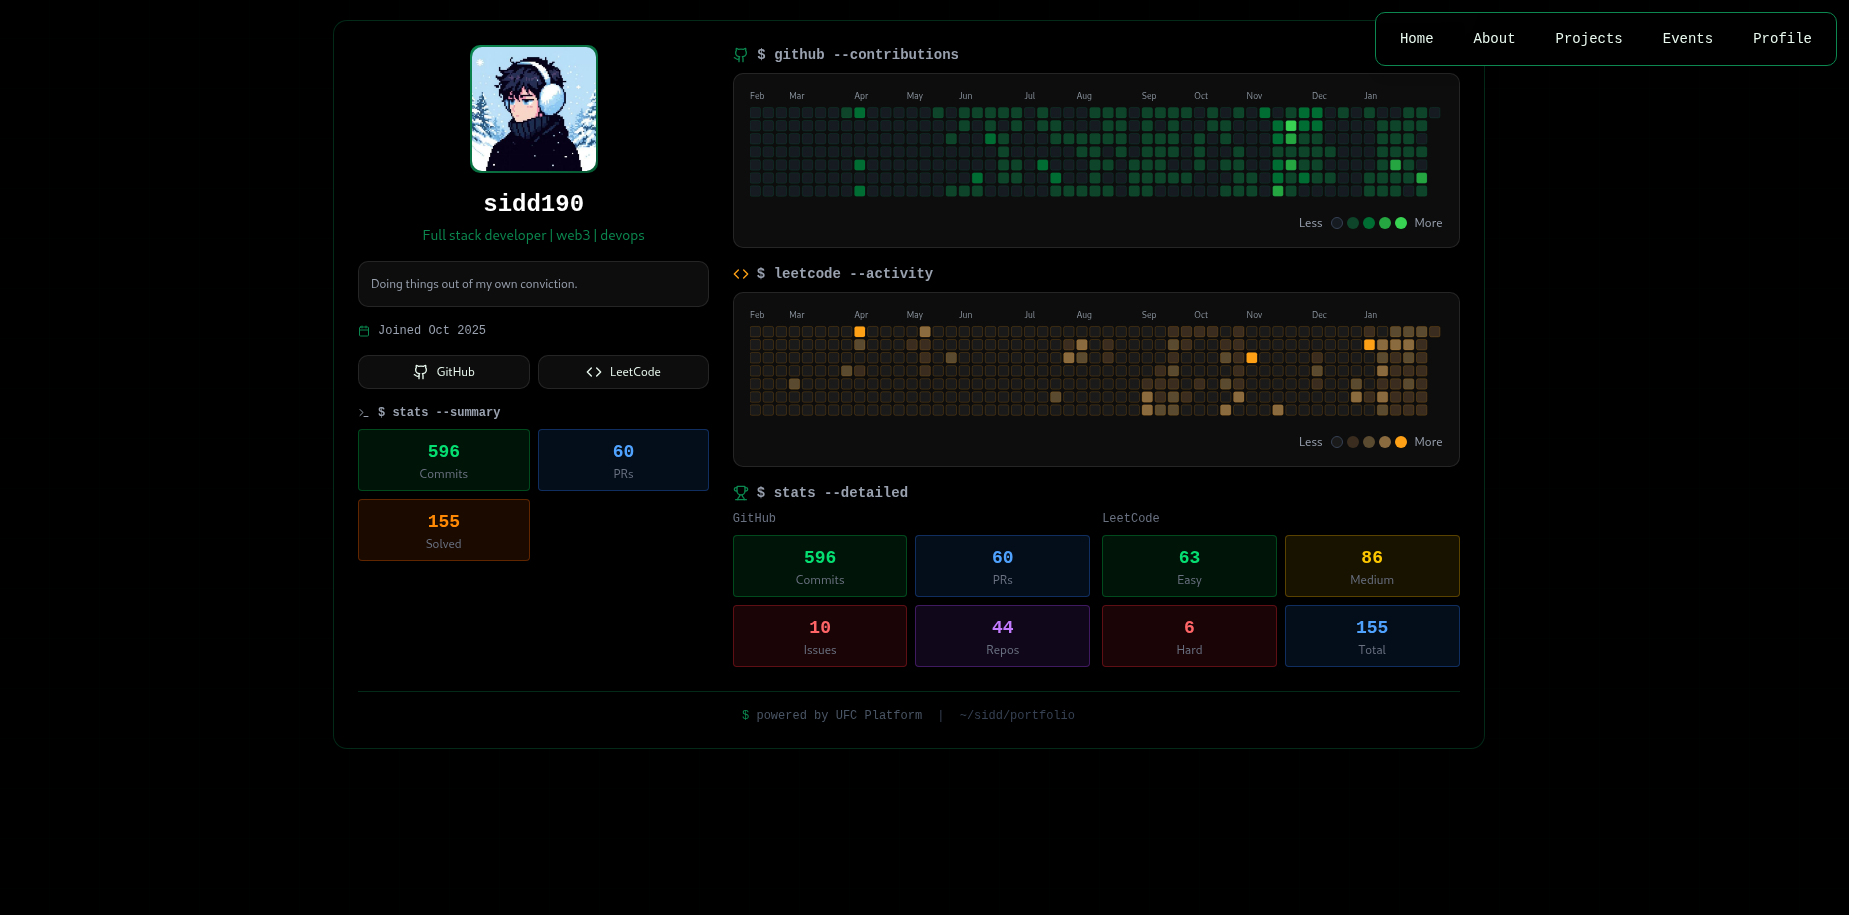The width and height of the screenshot is (1849, 915).
Task: Navigate to the Events page
Action: tap(1687, 39)
